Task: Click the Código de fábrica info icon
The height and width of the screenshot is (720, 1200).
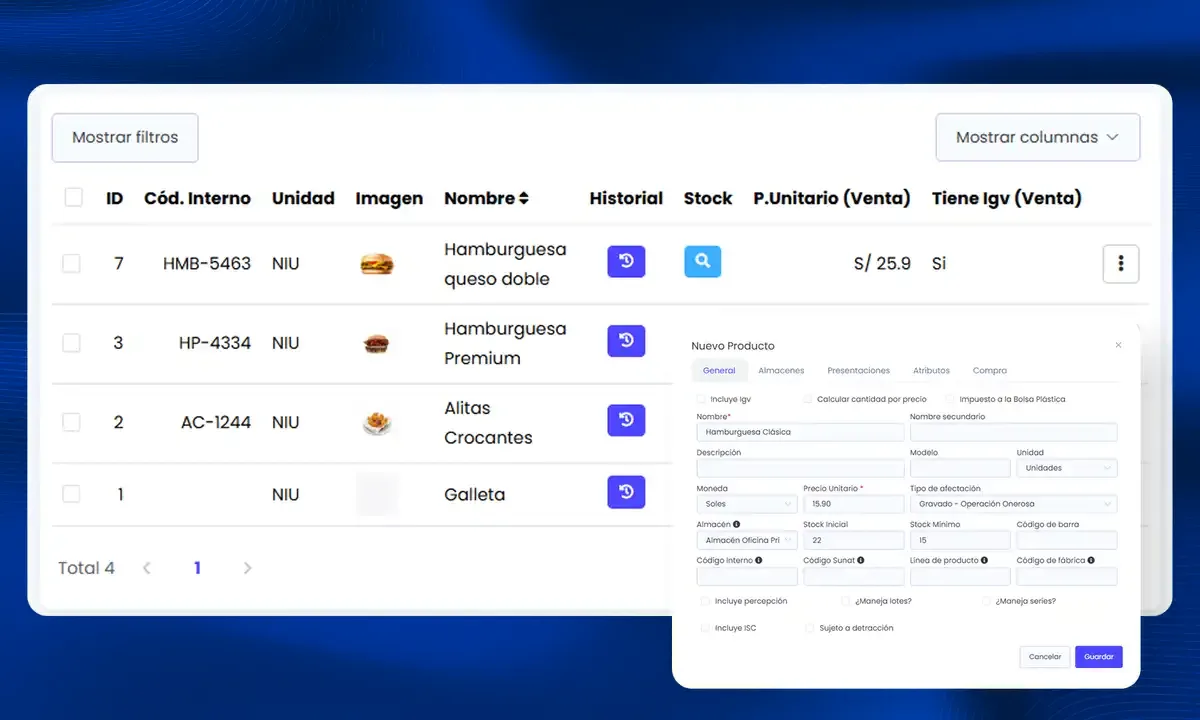Action: (x=1091, y=561)
